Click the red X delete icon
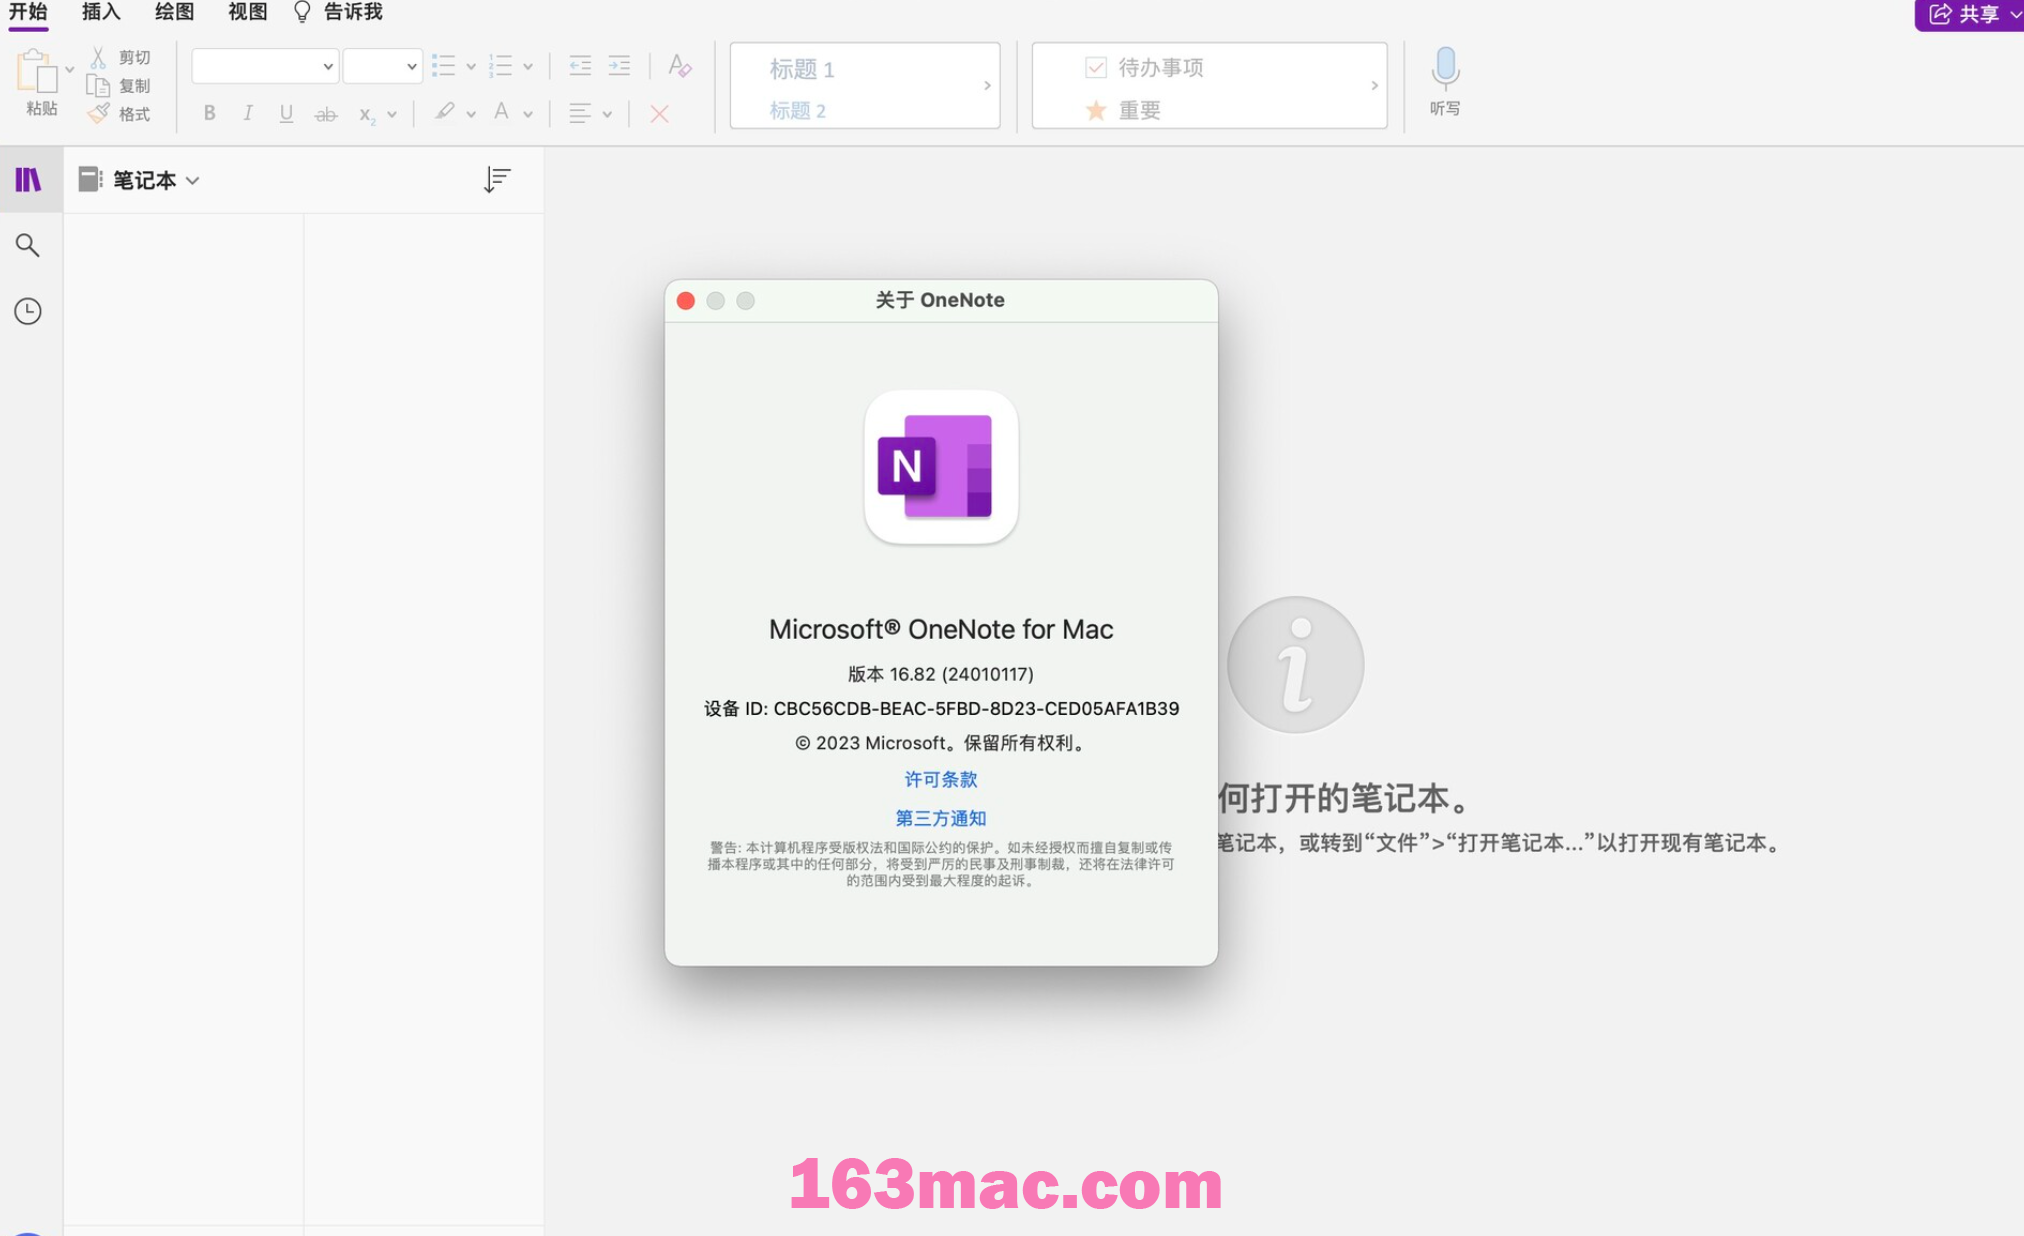The image size is (2024, 1236). [x=659, y=114]
